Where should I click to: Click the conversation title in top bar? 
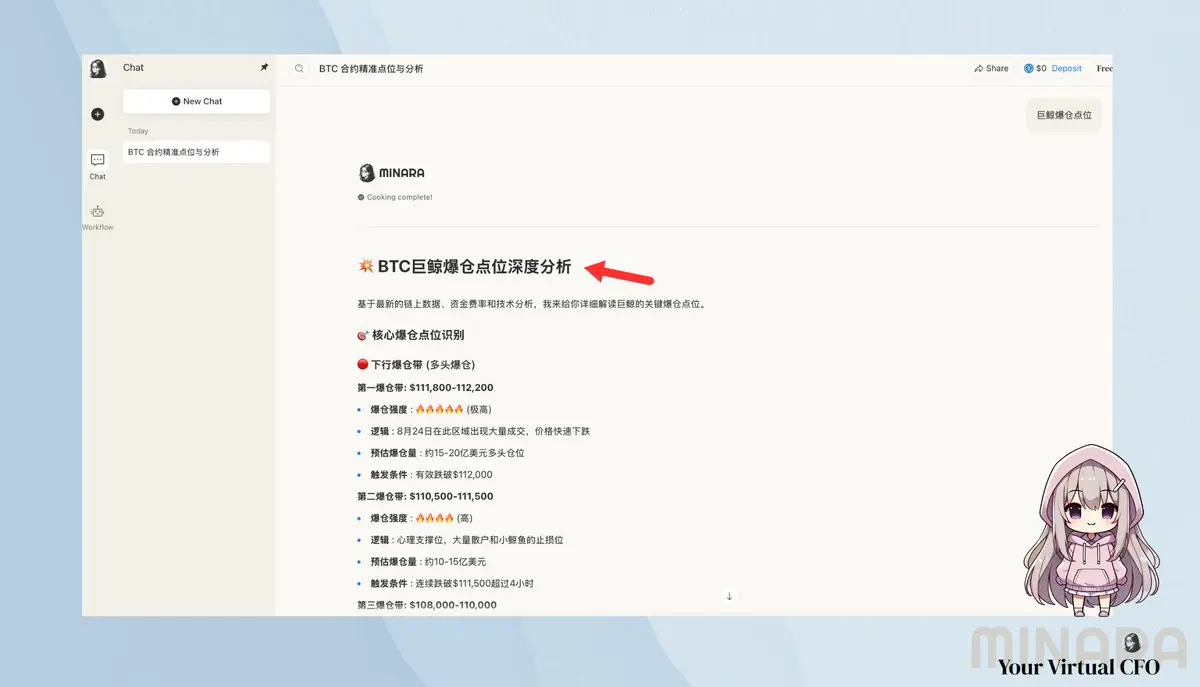pyautogui.click(x=371, y=69)
